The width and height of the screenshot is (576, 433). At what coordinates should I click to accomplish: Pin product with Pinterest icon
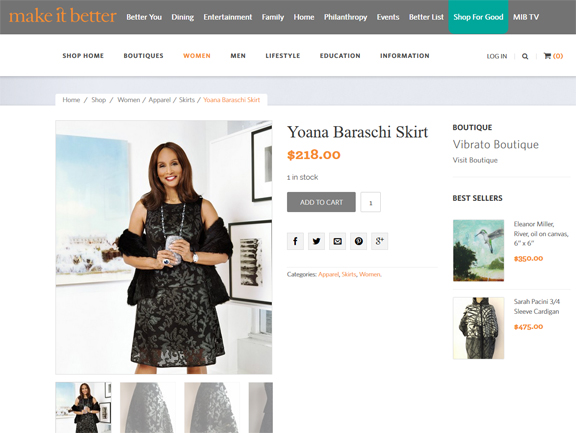pos(359,241)
